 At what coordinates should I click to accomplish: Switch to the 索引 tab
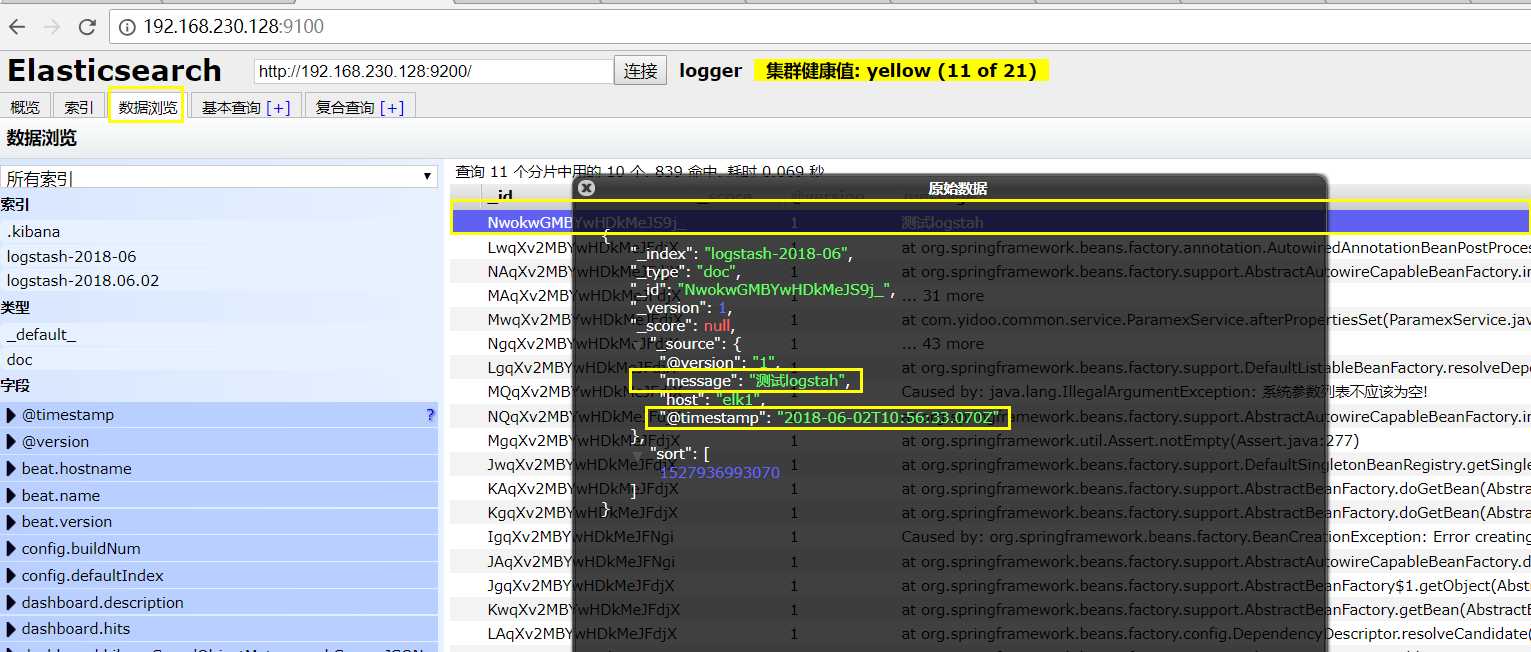tap(78, 107)
